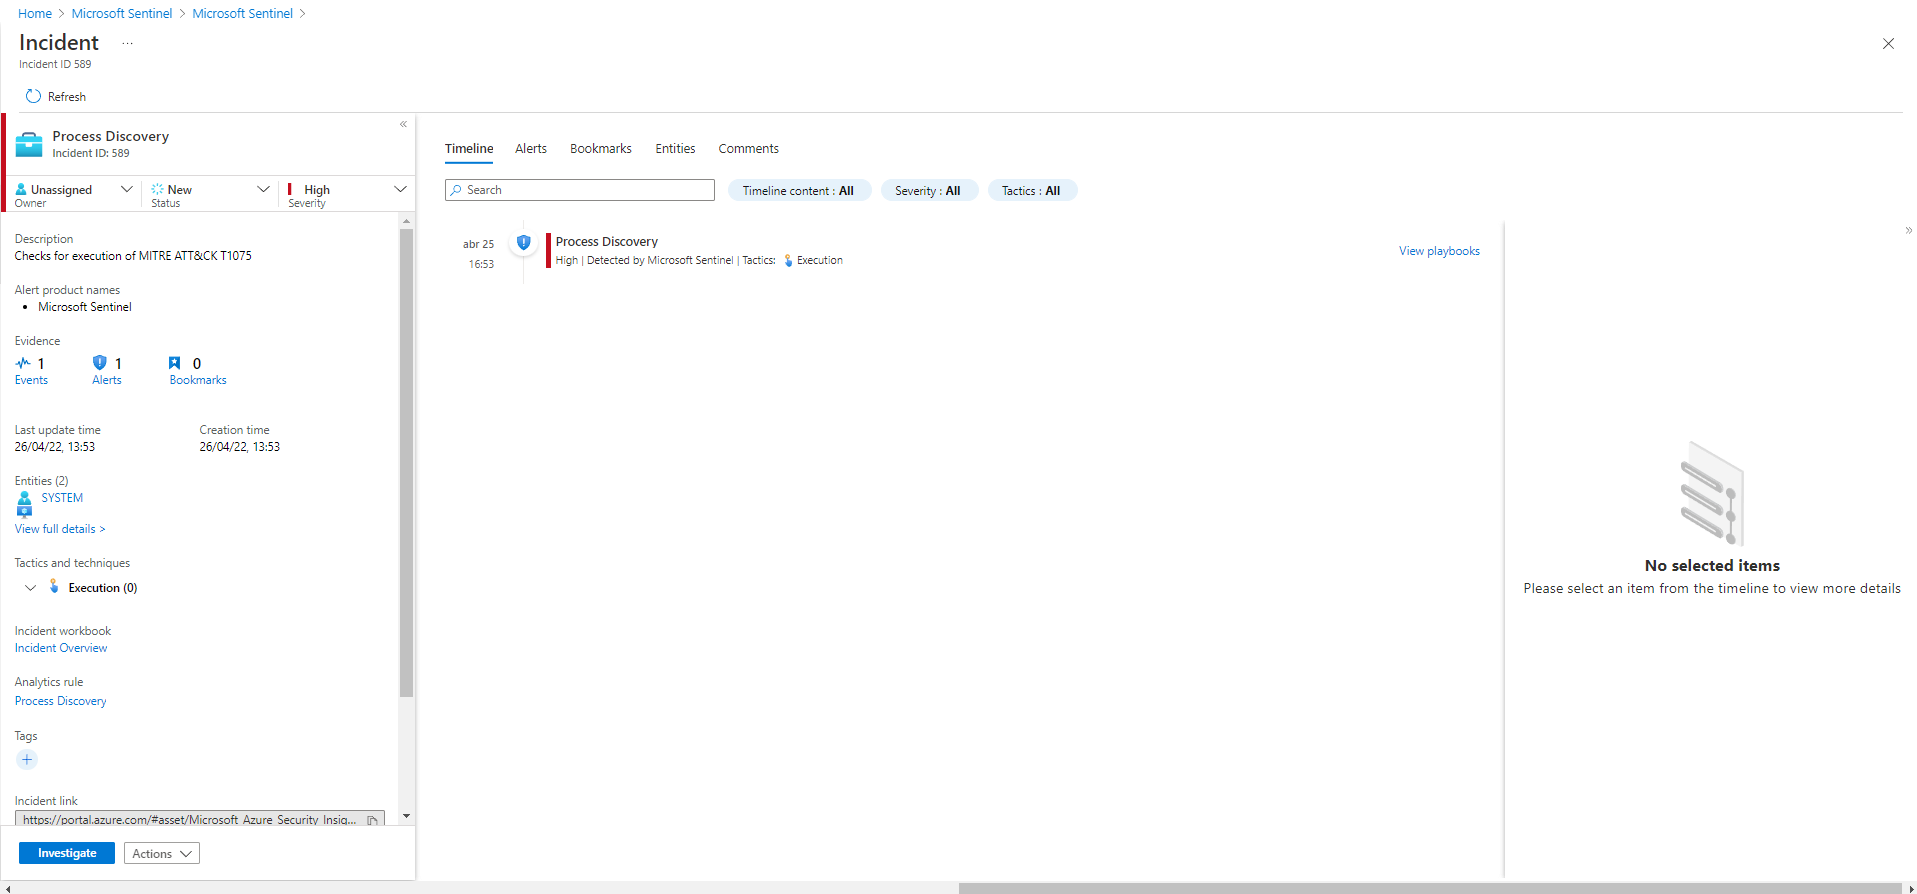The width and height of the screenshot is (1917, 894).
Task: Open View playbooks link
Action: pyautogui.click(x=1439, y=251)
